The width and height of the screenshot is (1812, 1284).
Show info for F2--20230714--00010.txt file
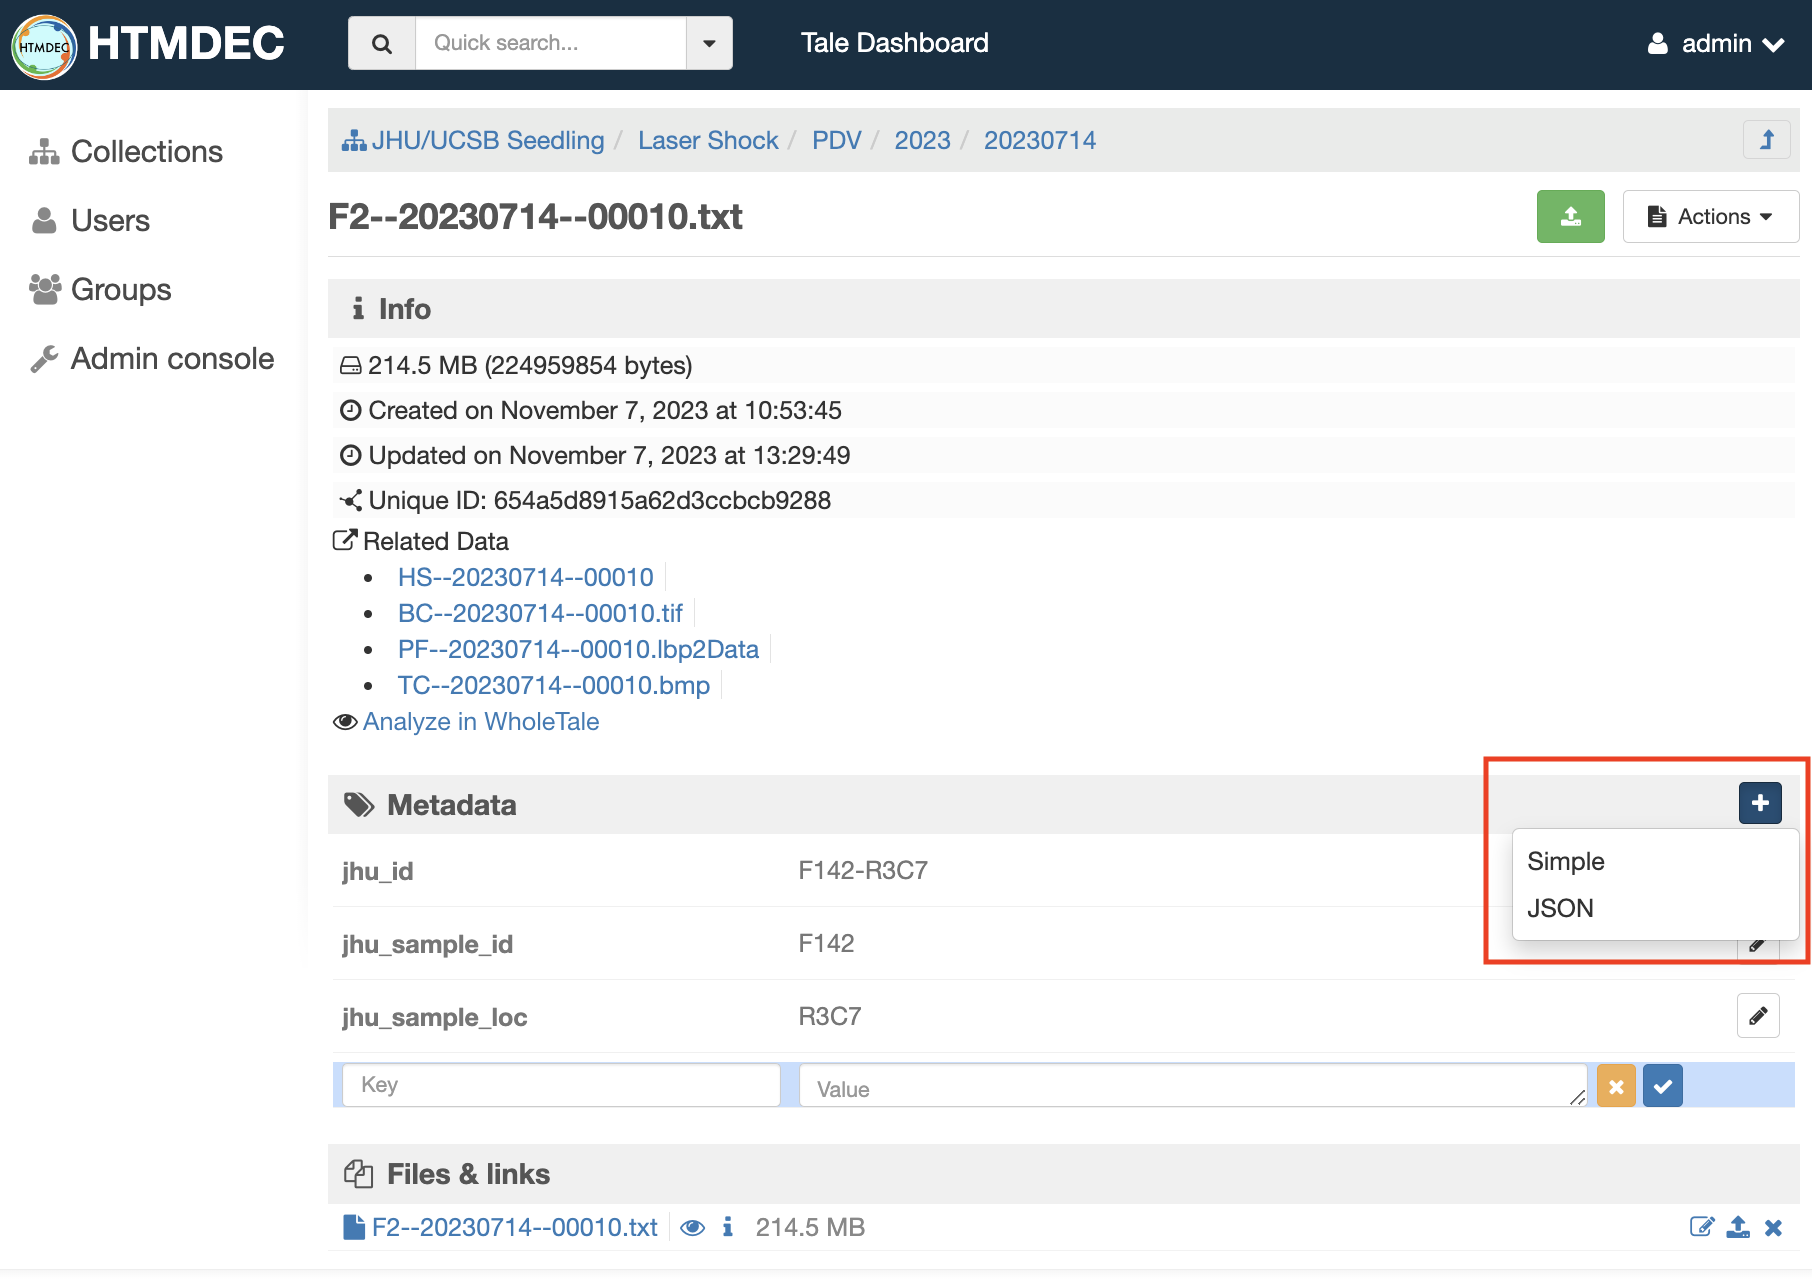tap(728, 1227)
